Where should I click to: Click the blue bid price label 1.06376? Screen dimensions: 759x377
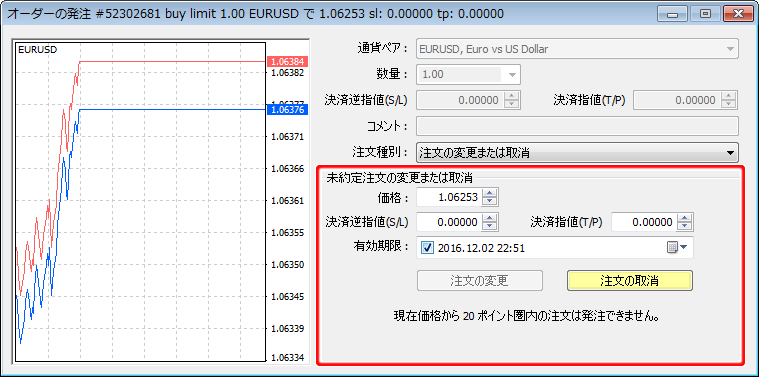coord(288,110)
